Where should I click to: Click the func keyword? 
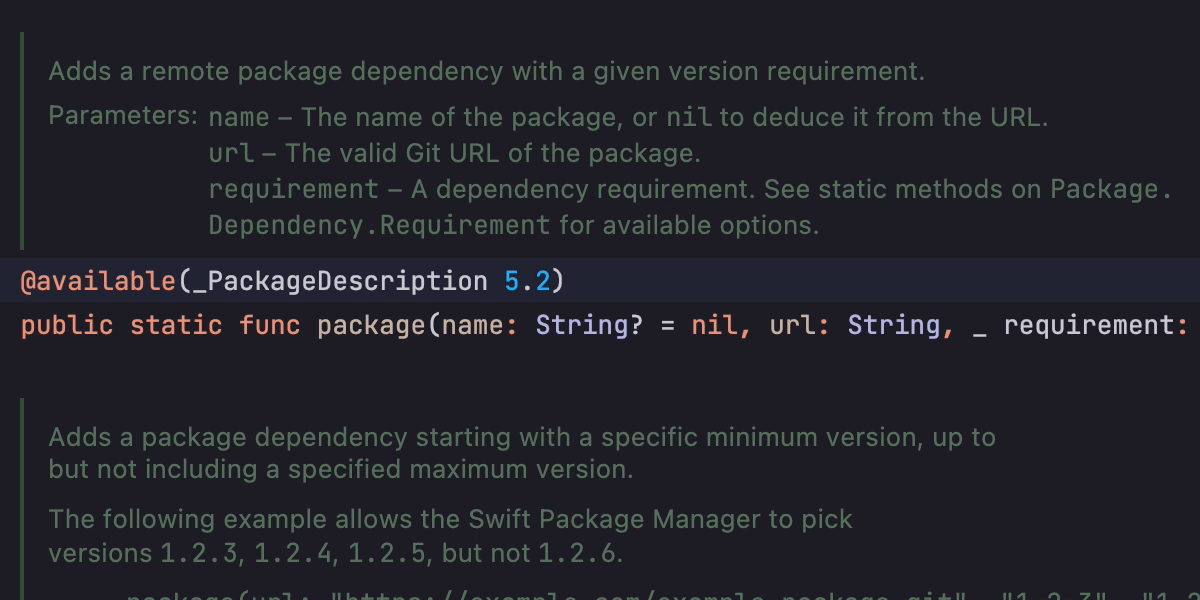[269, 326]
